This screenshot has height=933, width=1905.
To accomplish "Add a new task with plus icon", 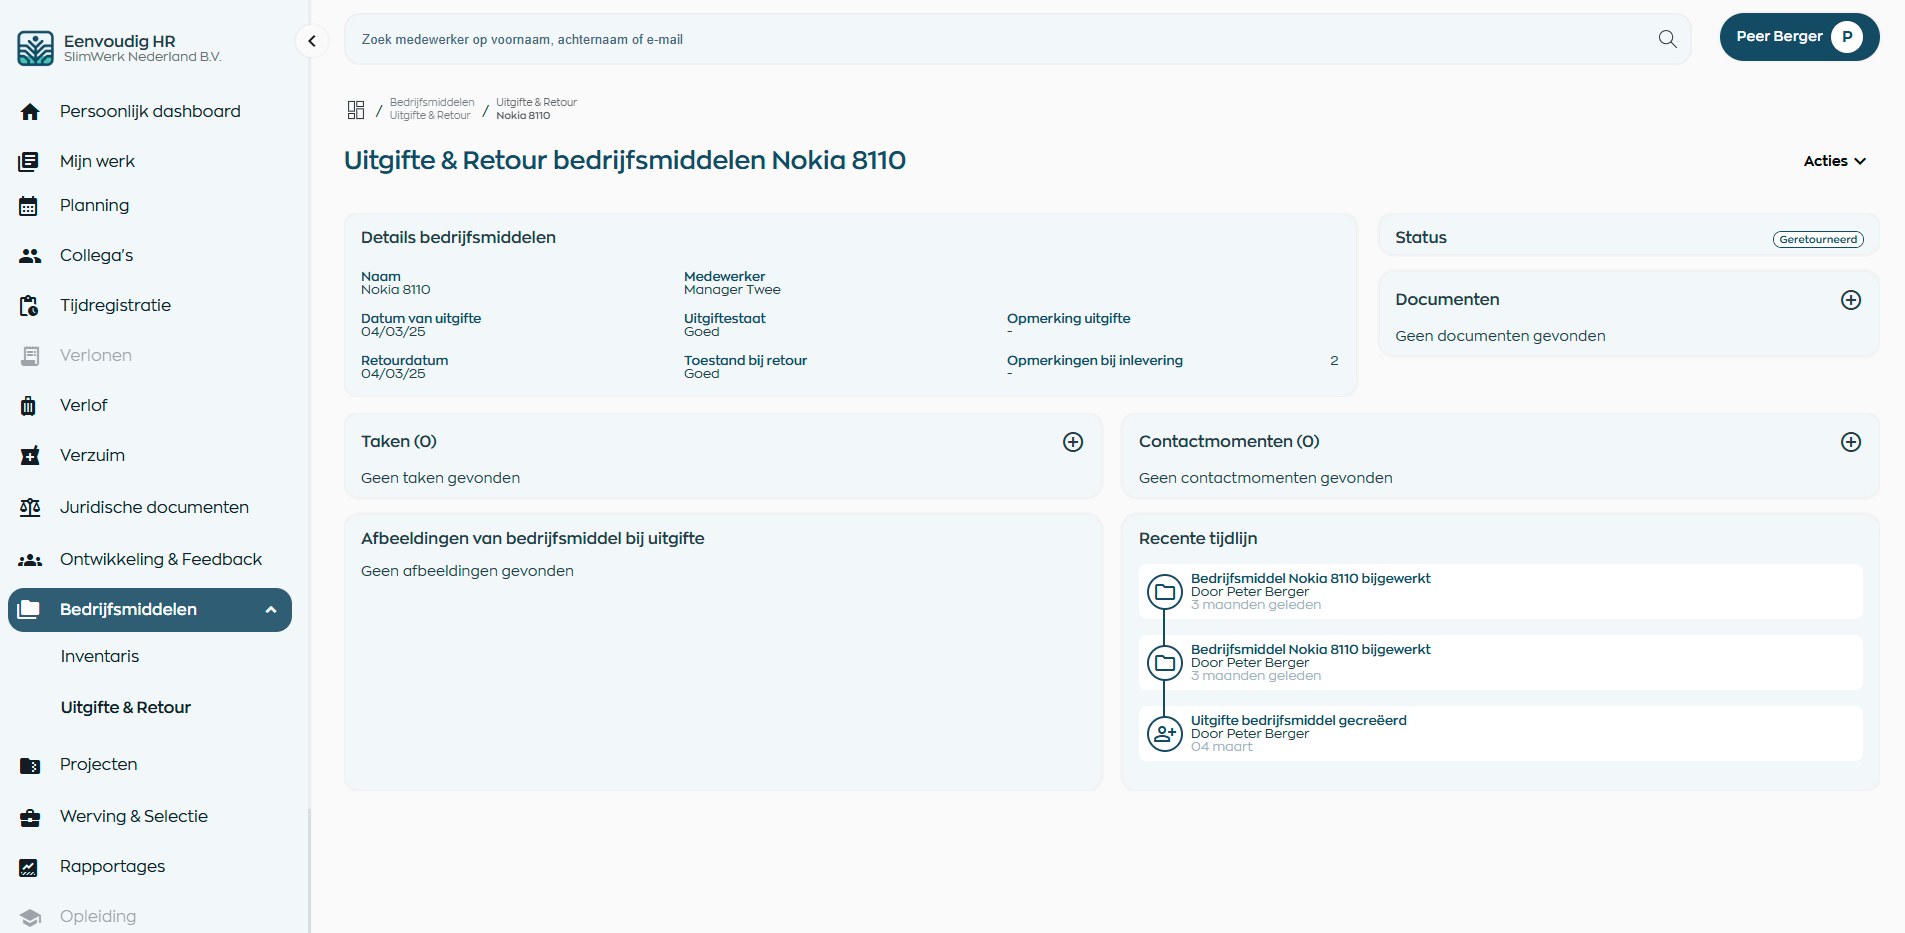I will (1072, 442).
